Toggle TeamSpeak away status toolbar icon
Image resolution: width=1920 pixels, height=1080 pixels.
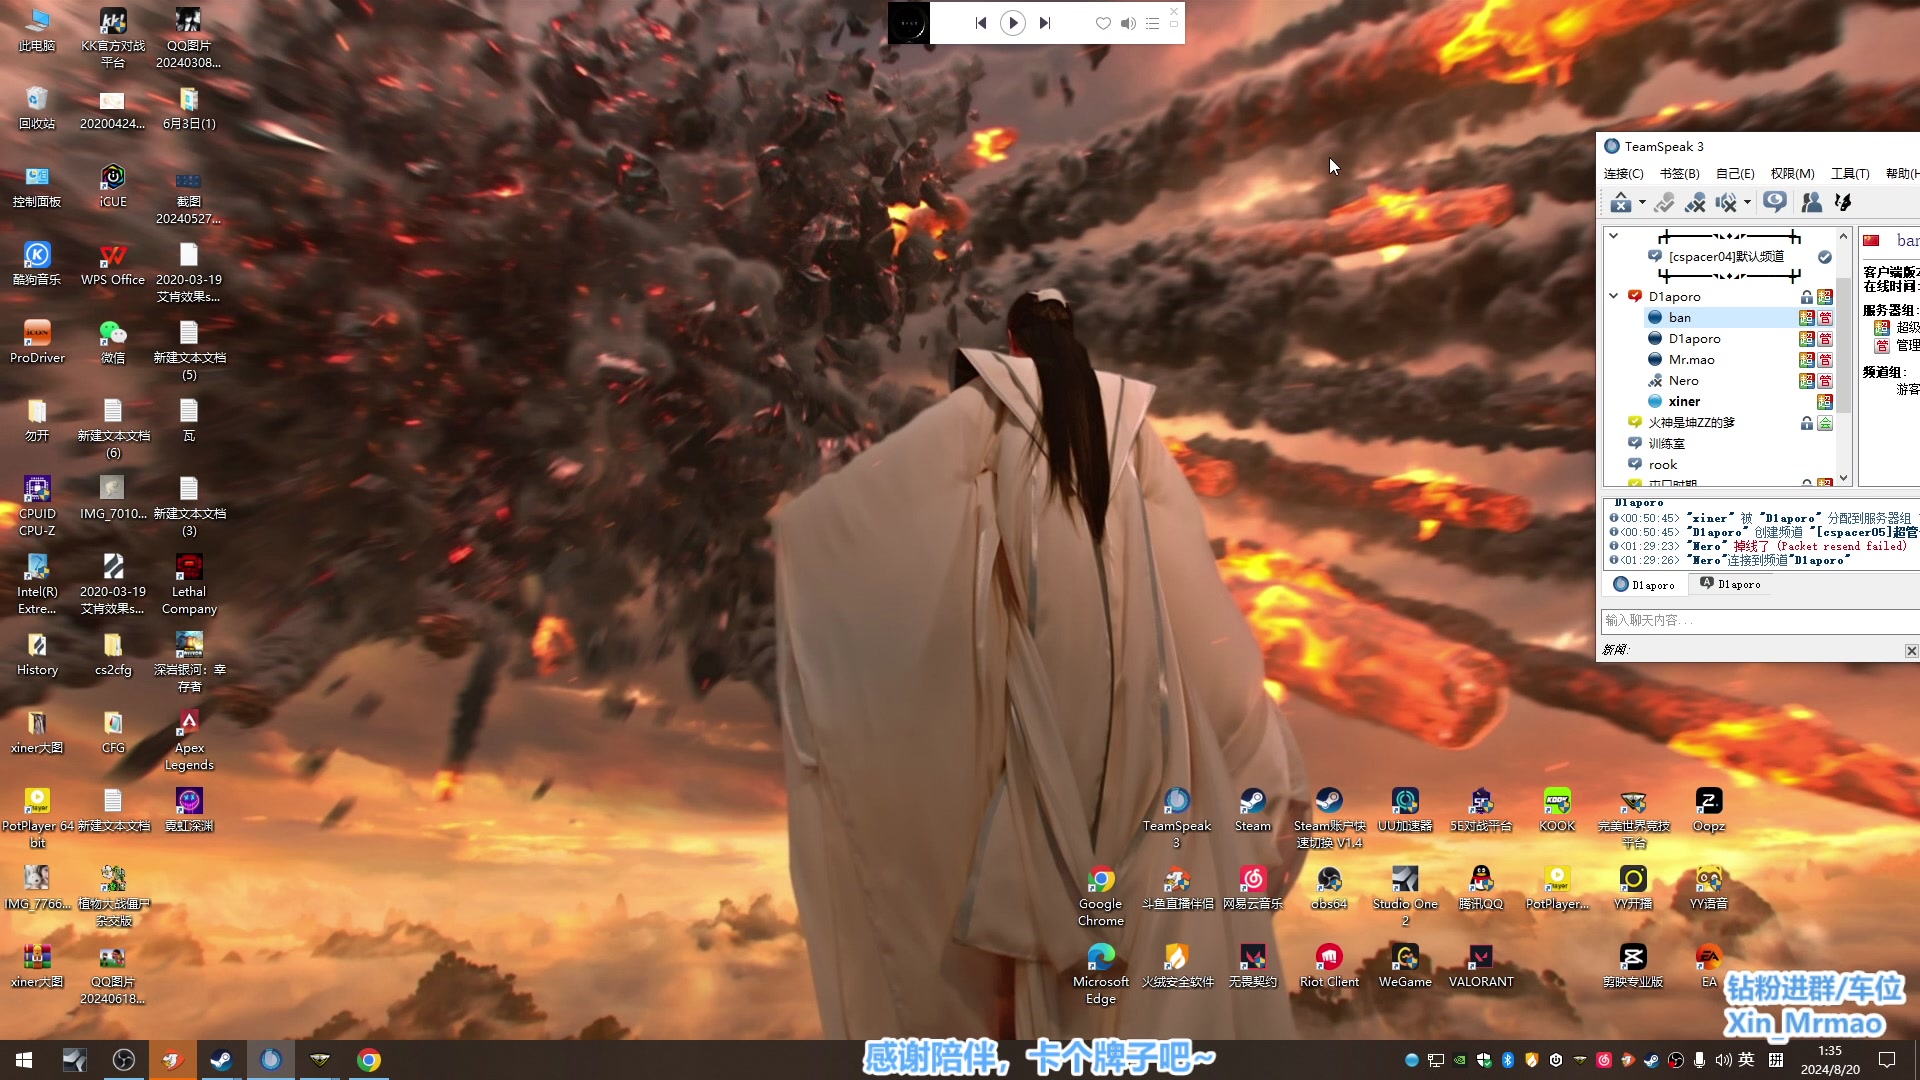[1664, 203]
